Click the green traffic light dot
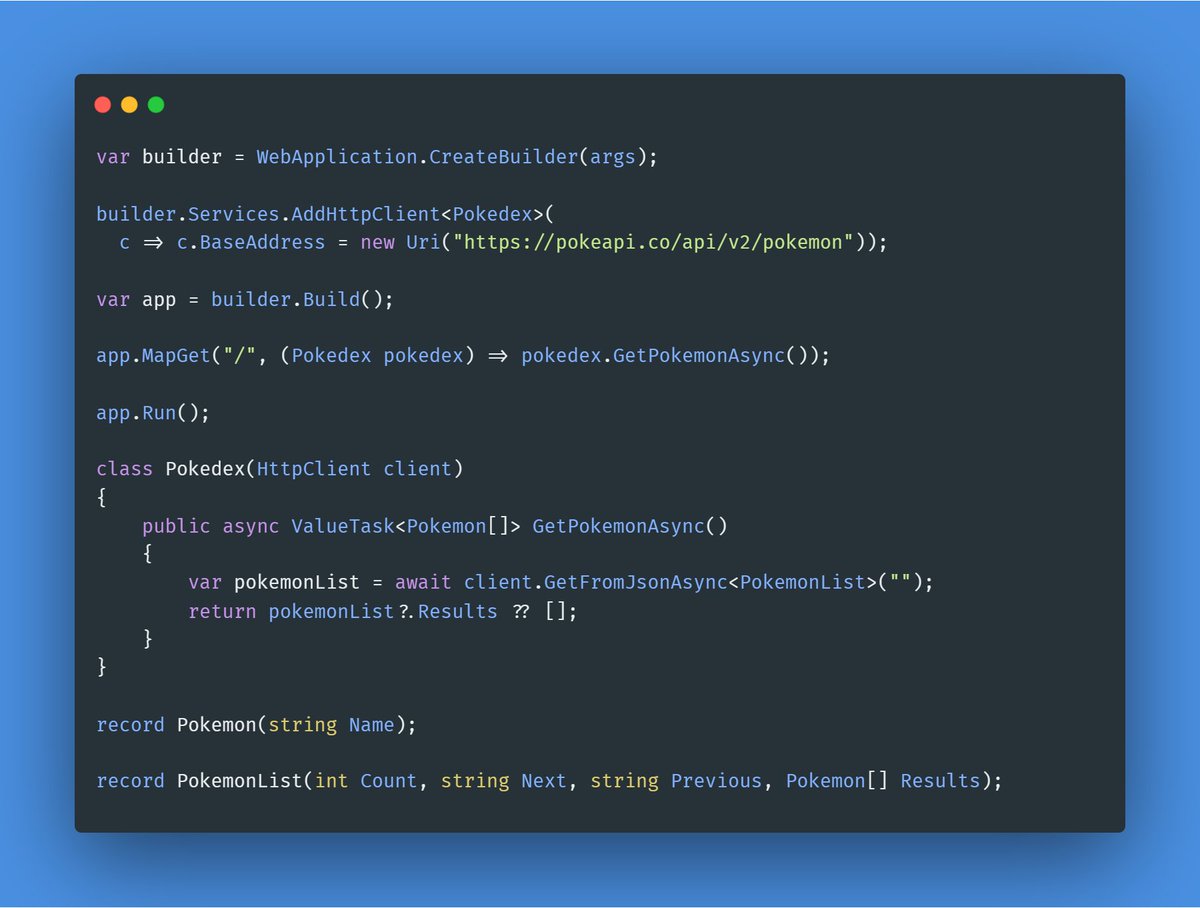Image resolution: width=1200 pixels, height=908 pixels. tap(154, 104)
